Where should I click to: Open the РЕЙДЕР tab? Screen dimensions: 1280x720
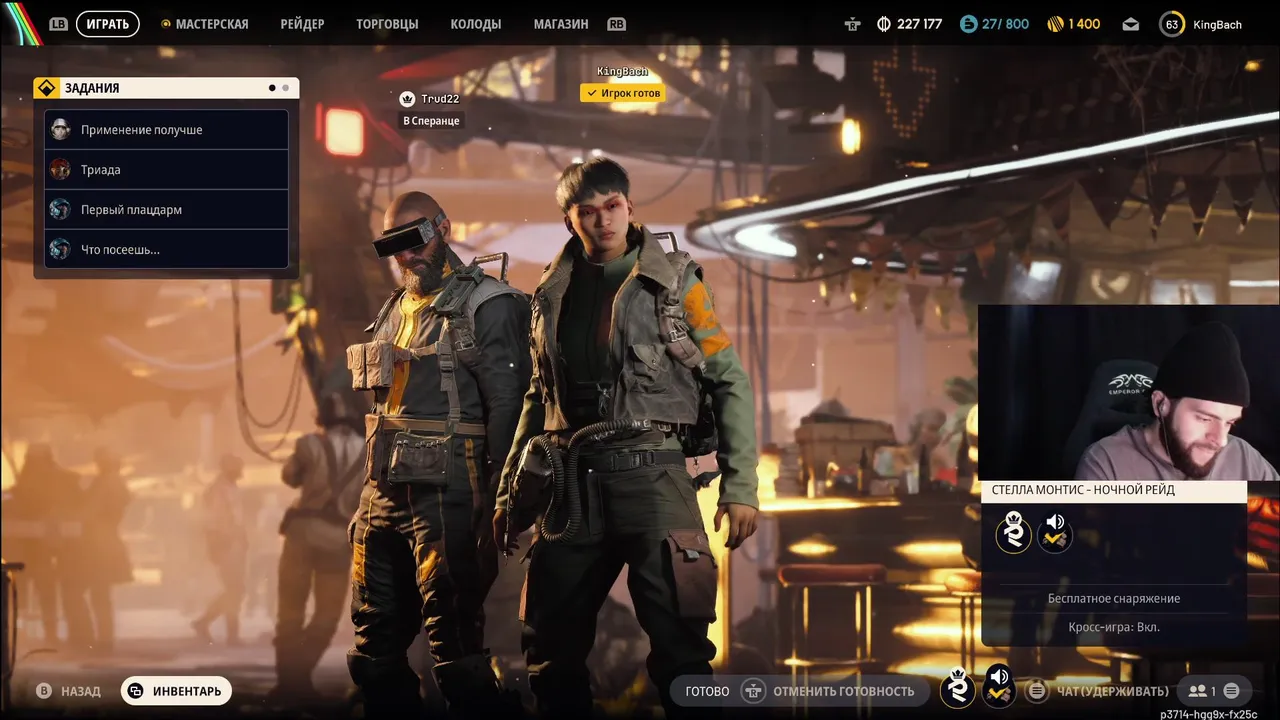pyautogui.click(x=302, y=24)
